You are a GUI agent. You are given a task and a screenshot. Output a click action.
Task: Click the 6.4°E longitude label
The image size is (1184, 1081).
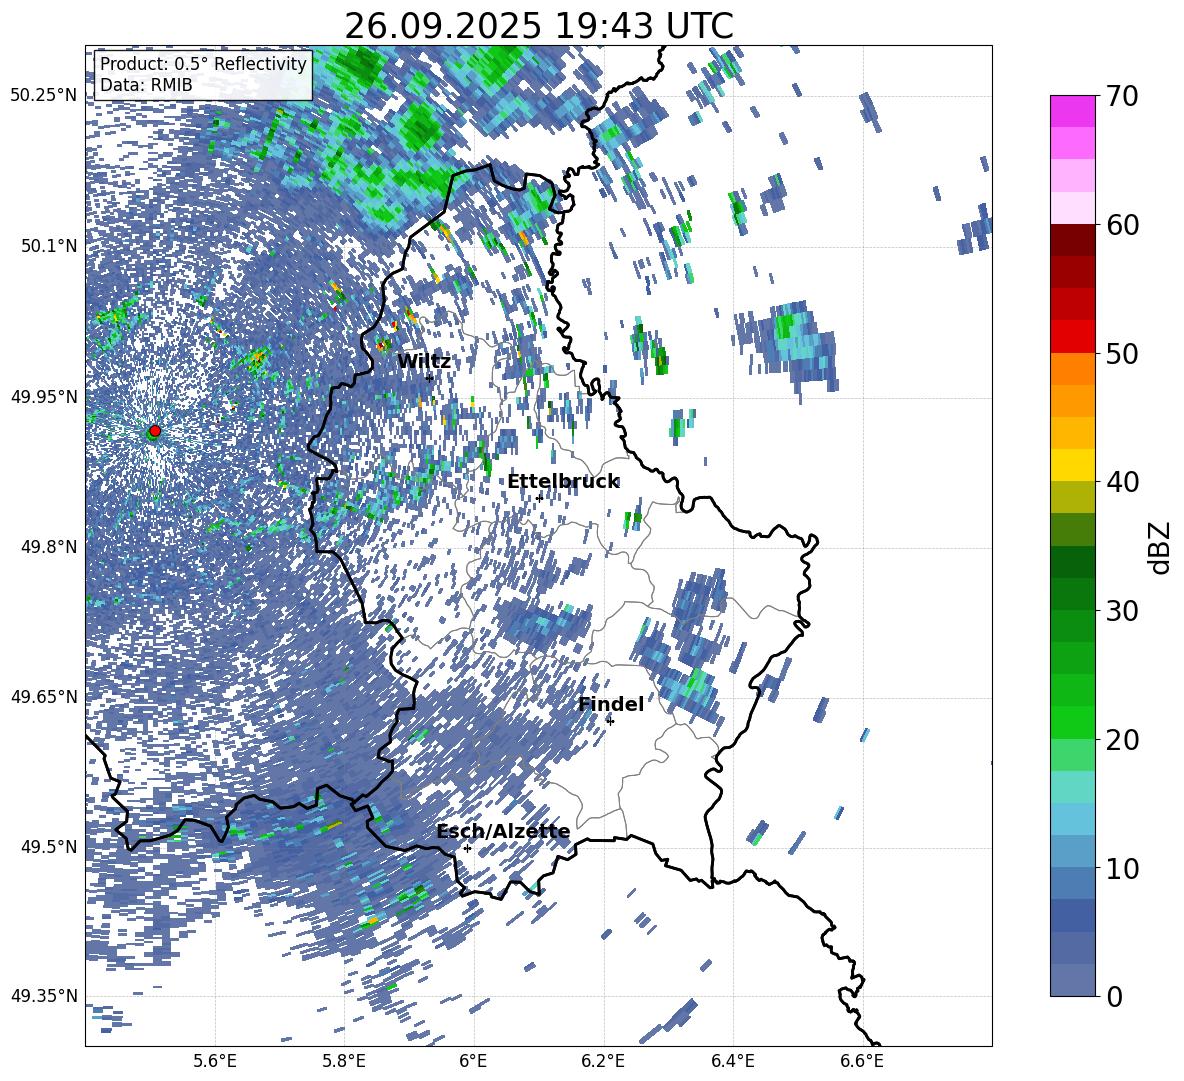732,1061
